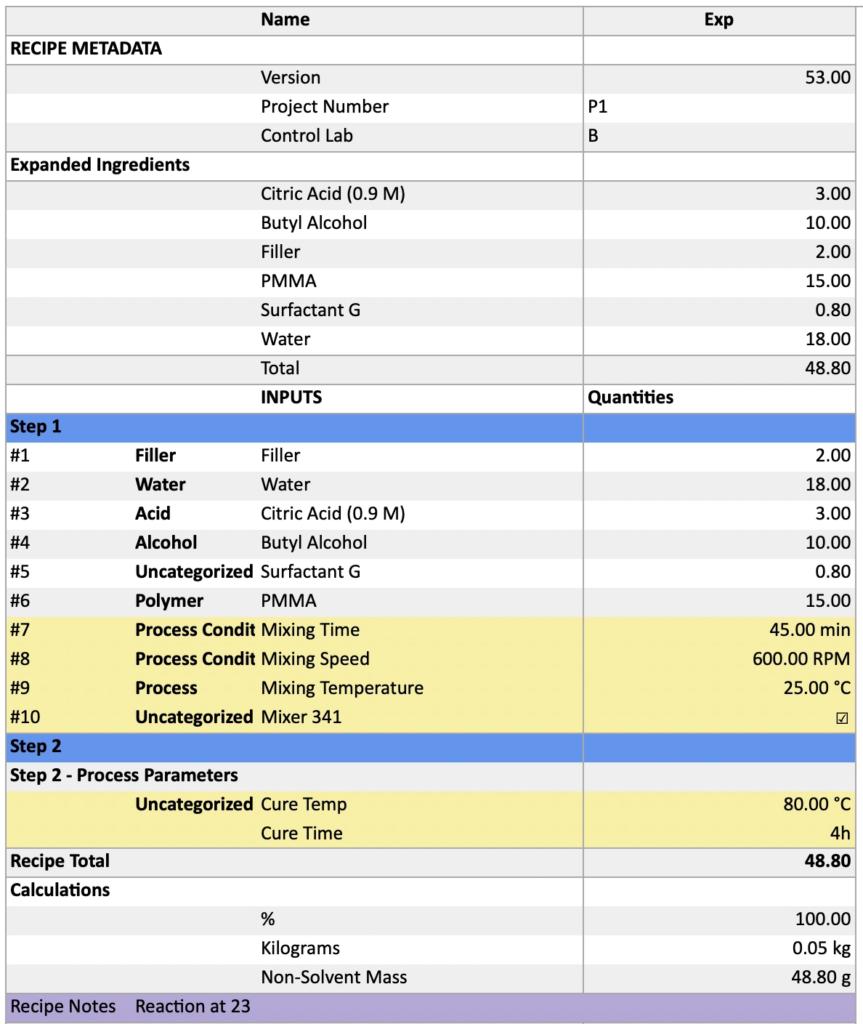Click the Name column header
The height and width of the screenshot is (1024, 863).
point(285,20)
